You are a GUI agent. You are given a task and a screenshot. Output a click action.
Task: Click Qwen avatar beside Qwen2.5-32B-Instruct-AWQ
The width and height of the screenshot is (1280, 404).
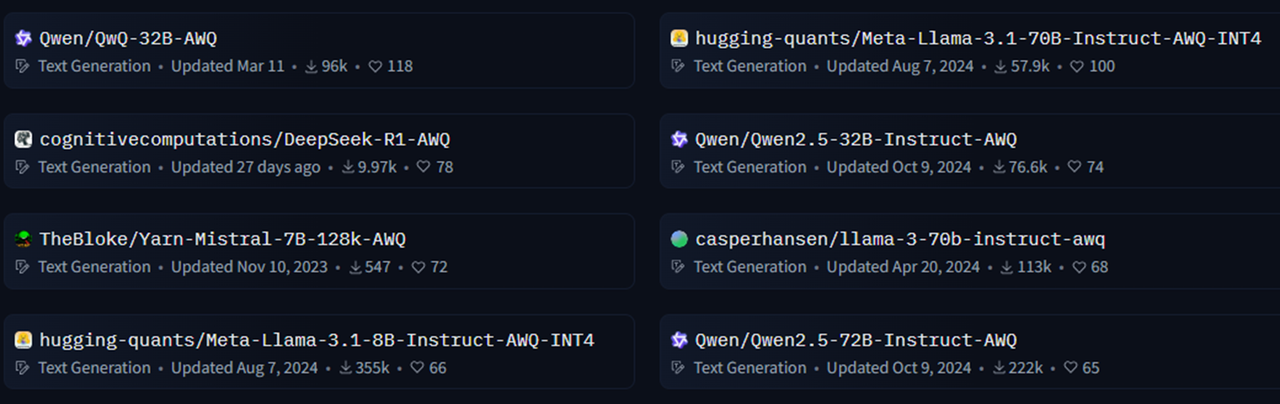pyautogui.click(x=680, y=140)
